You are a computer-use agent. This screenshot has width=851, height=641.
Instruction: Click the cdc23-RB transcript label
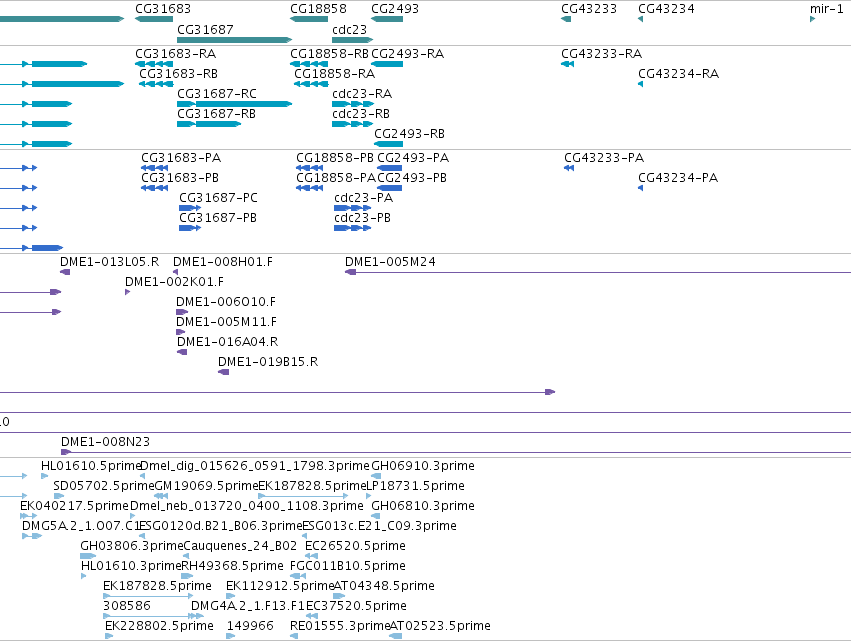[x=361, y=114]
